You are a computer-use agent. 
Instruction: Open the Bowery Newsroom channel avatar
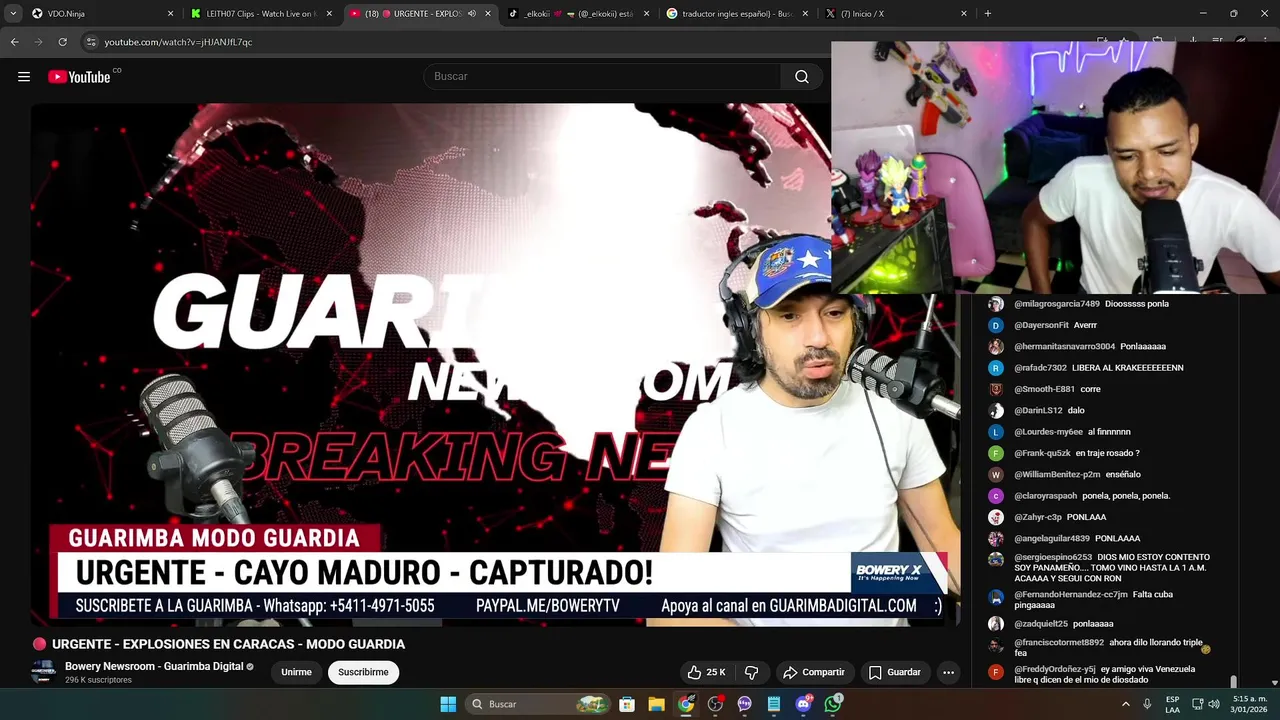pyautogui.click(x=43, y=672)
